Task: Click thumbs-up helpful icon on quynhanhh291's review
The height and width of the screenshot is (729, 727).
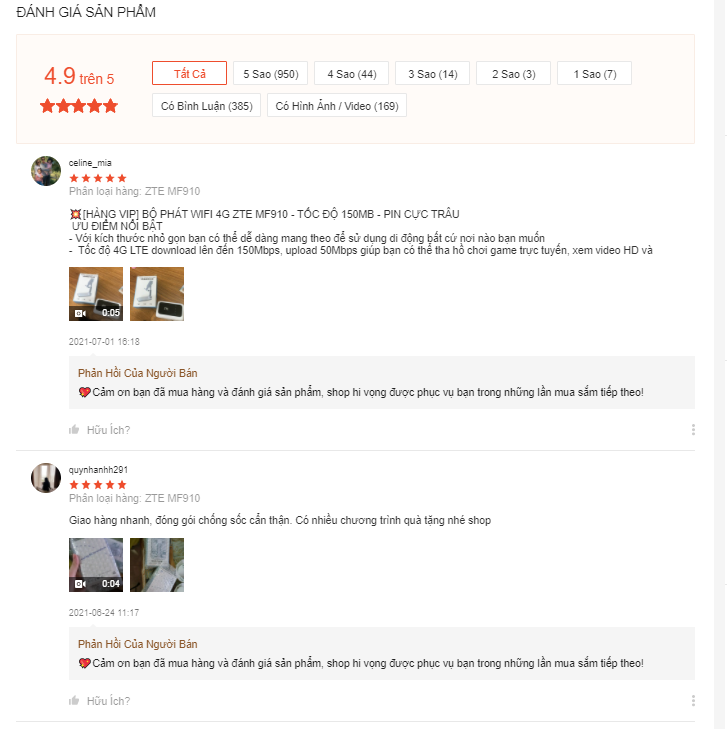Action: pyautogui.click(x=74, y=701)
